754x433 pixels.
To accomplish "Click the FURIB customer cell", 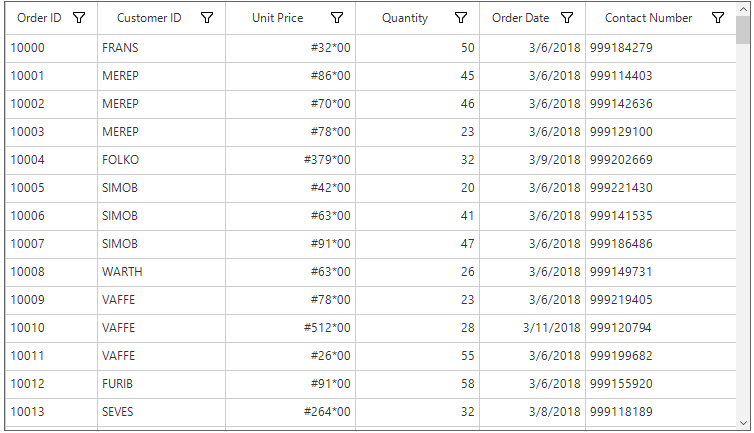I will pyautogui.click(x=162, y=383).
